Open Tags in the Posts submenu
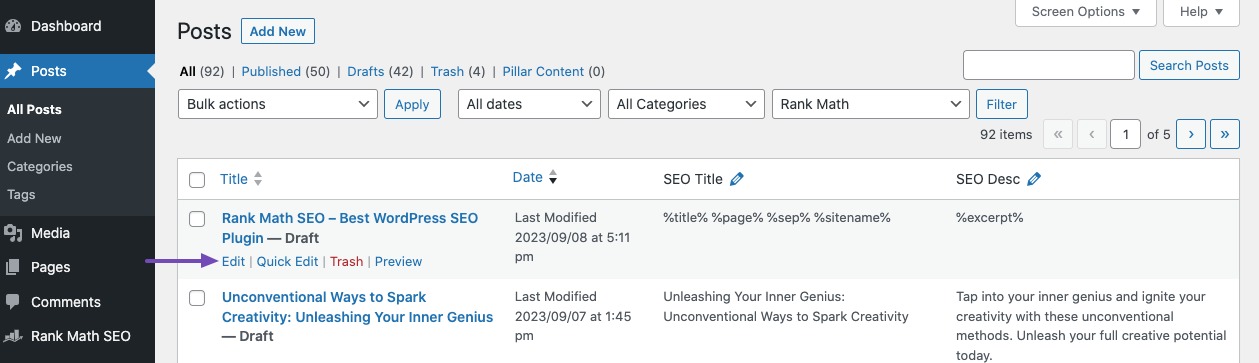Screen dimensions: 1259x363 coord(21,194)
